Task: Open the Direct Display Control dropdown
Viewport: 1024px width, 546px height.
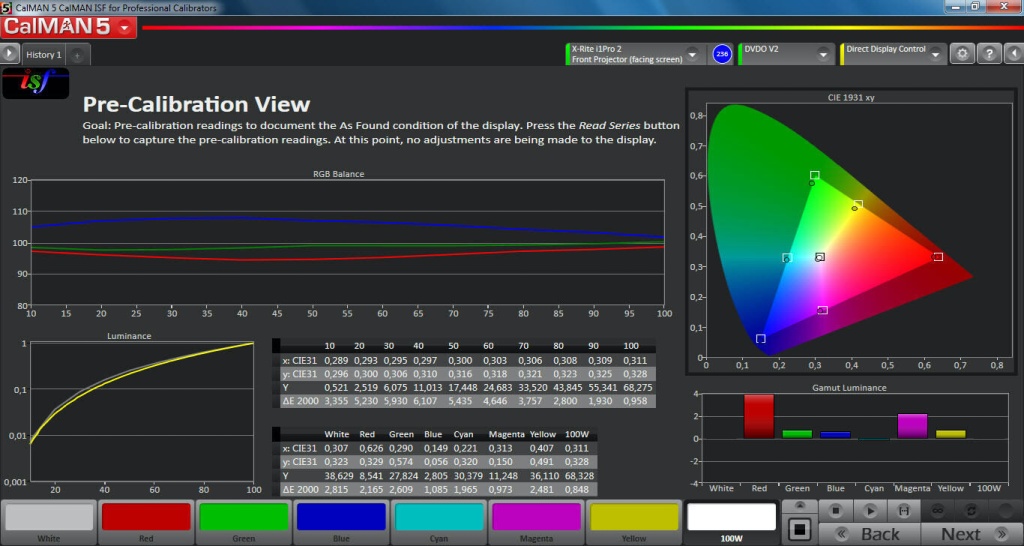Action: coord(935,55)
